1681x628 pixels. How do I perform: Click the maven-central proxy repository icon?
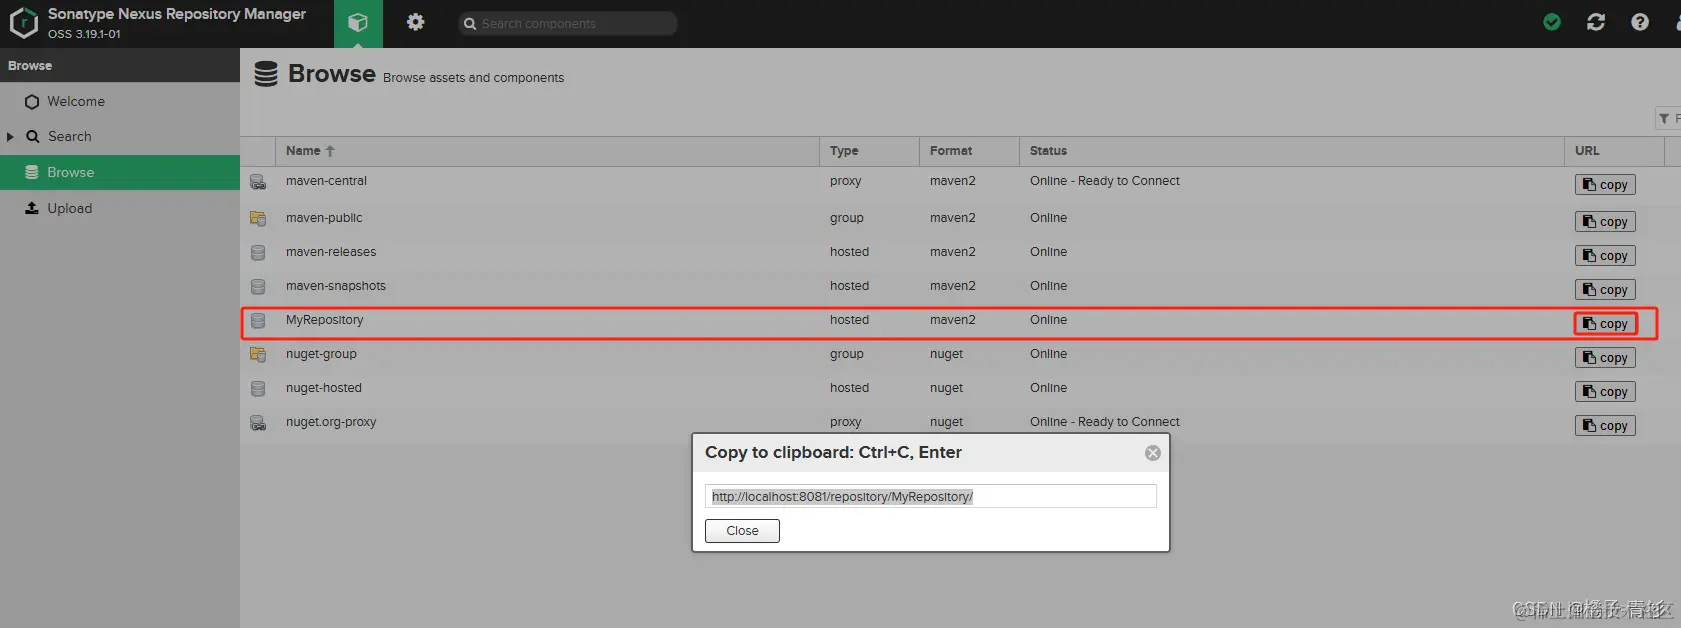coord(258,182)
